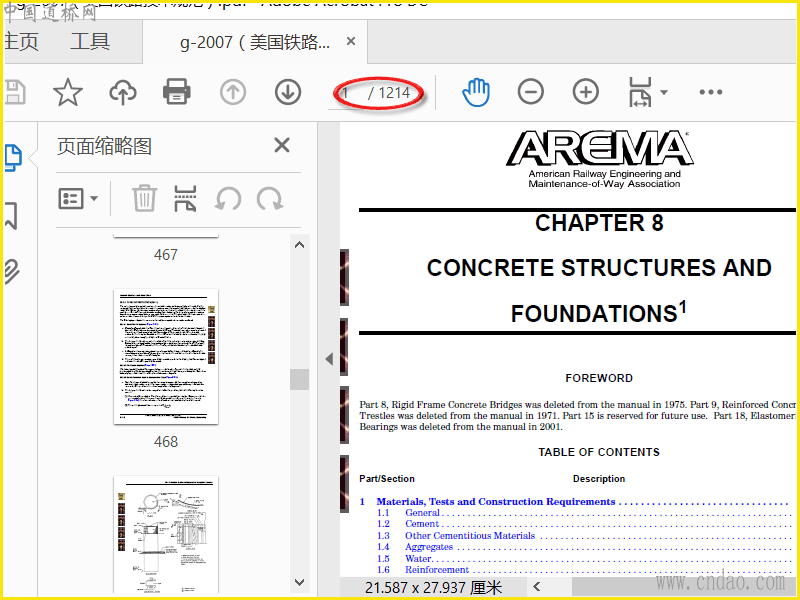Click the page label 468
This screenshot has width=800, height=600.
point(166,442)
